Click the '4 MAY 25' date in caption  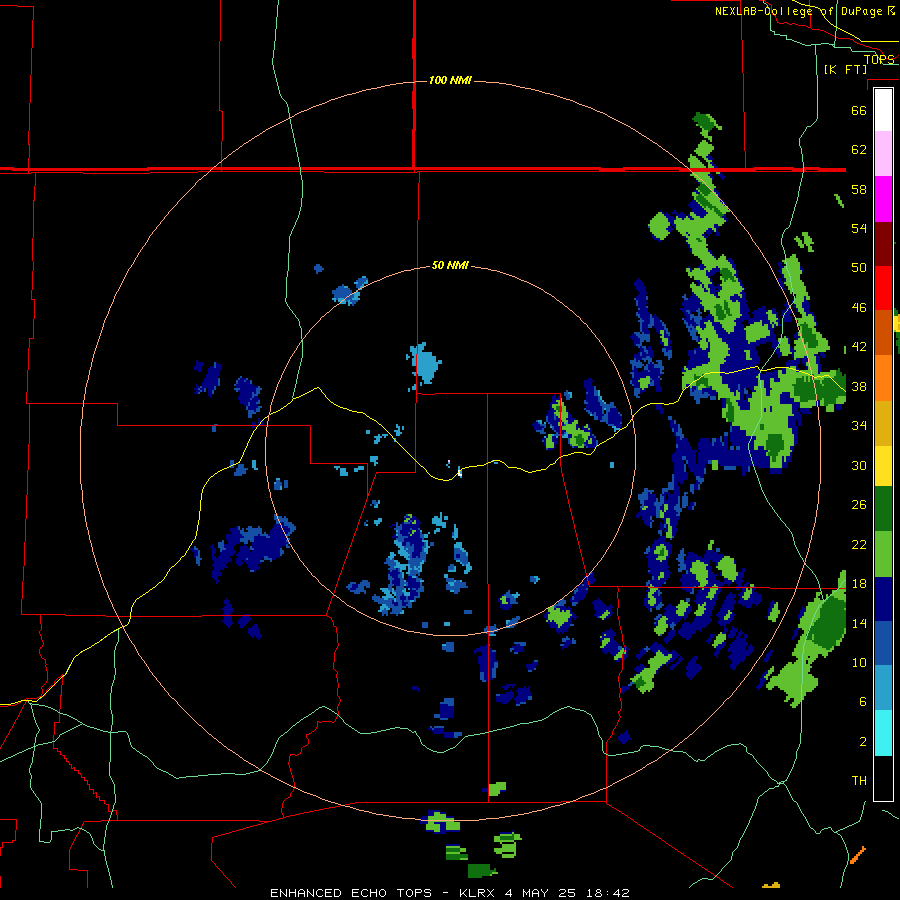pyautogui.click(x=541, y=893)
